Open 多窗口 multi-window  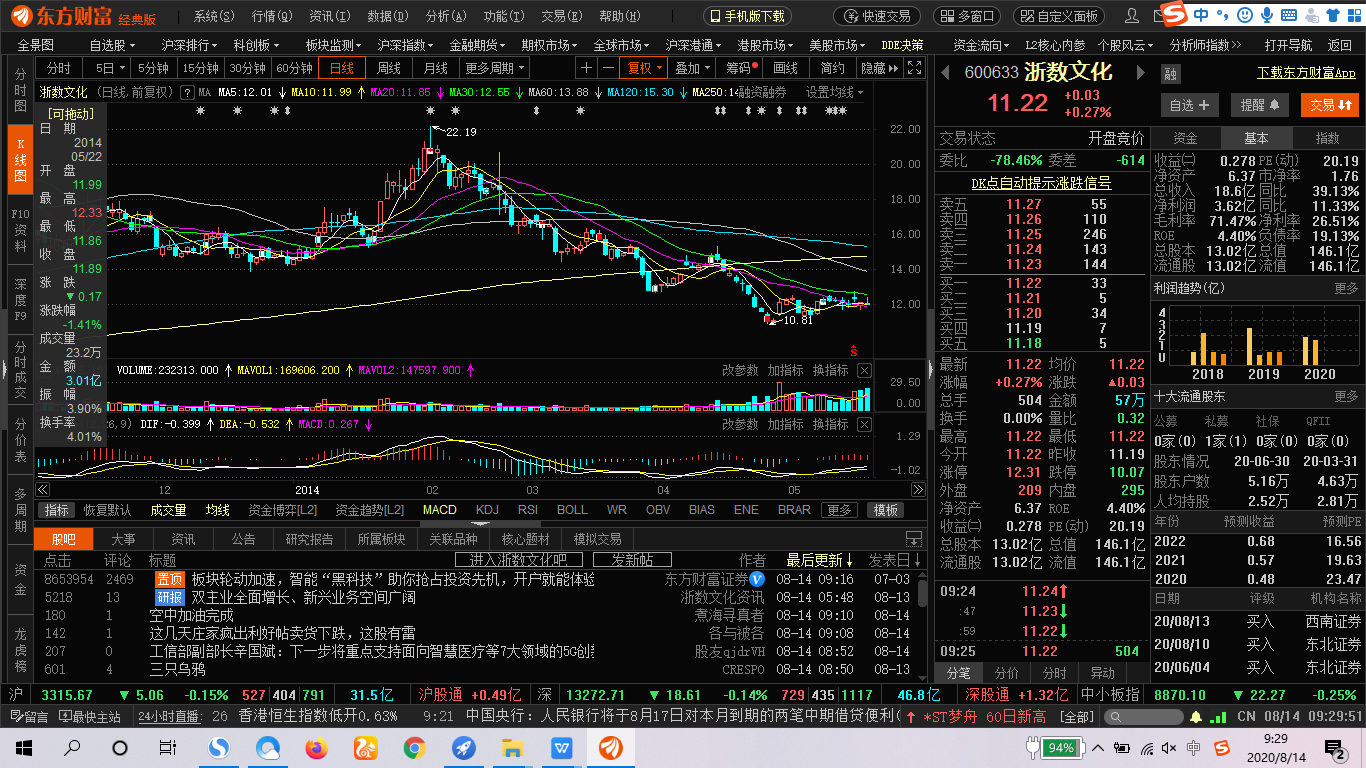[x=966, y=16]
